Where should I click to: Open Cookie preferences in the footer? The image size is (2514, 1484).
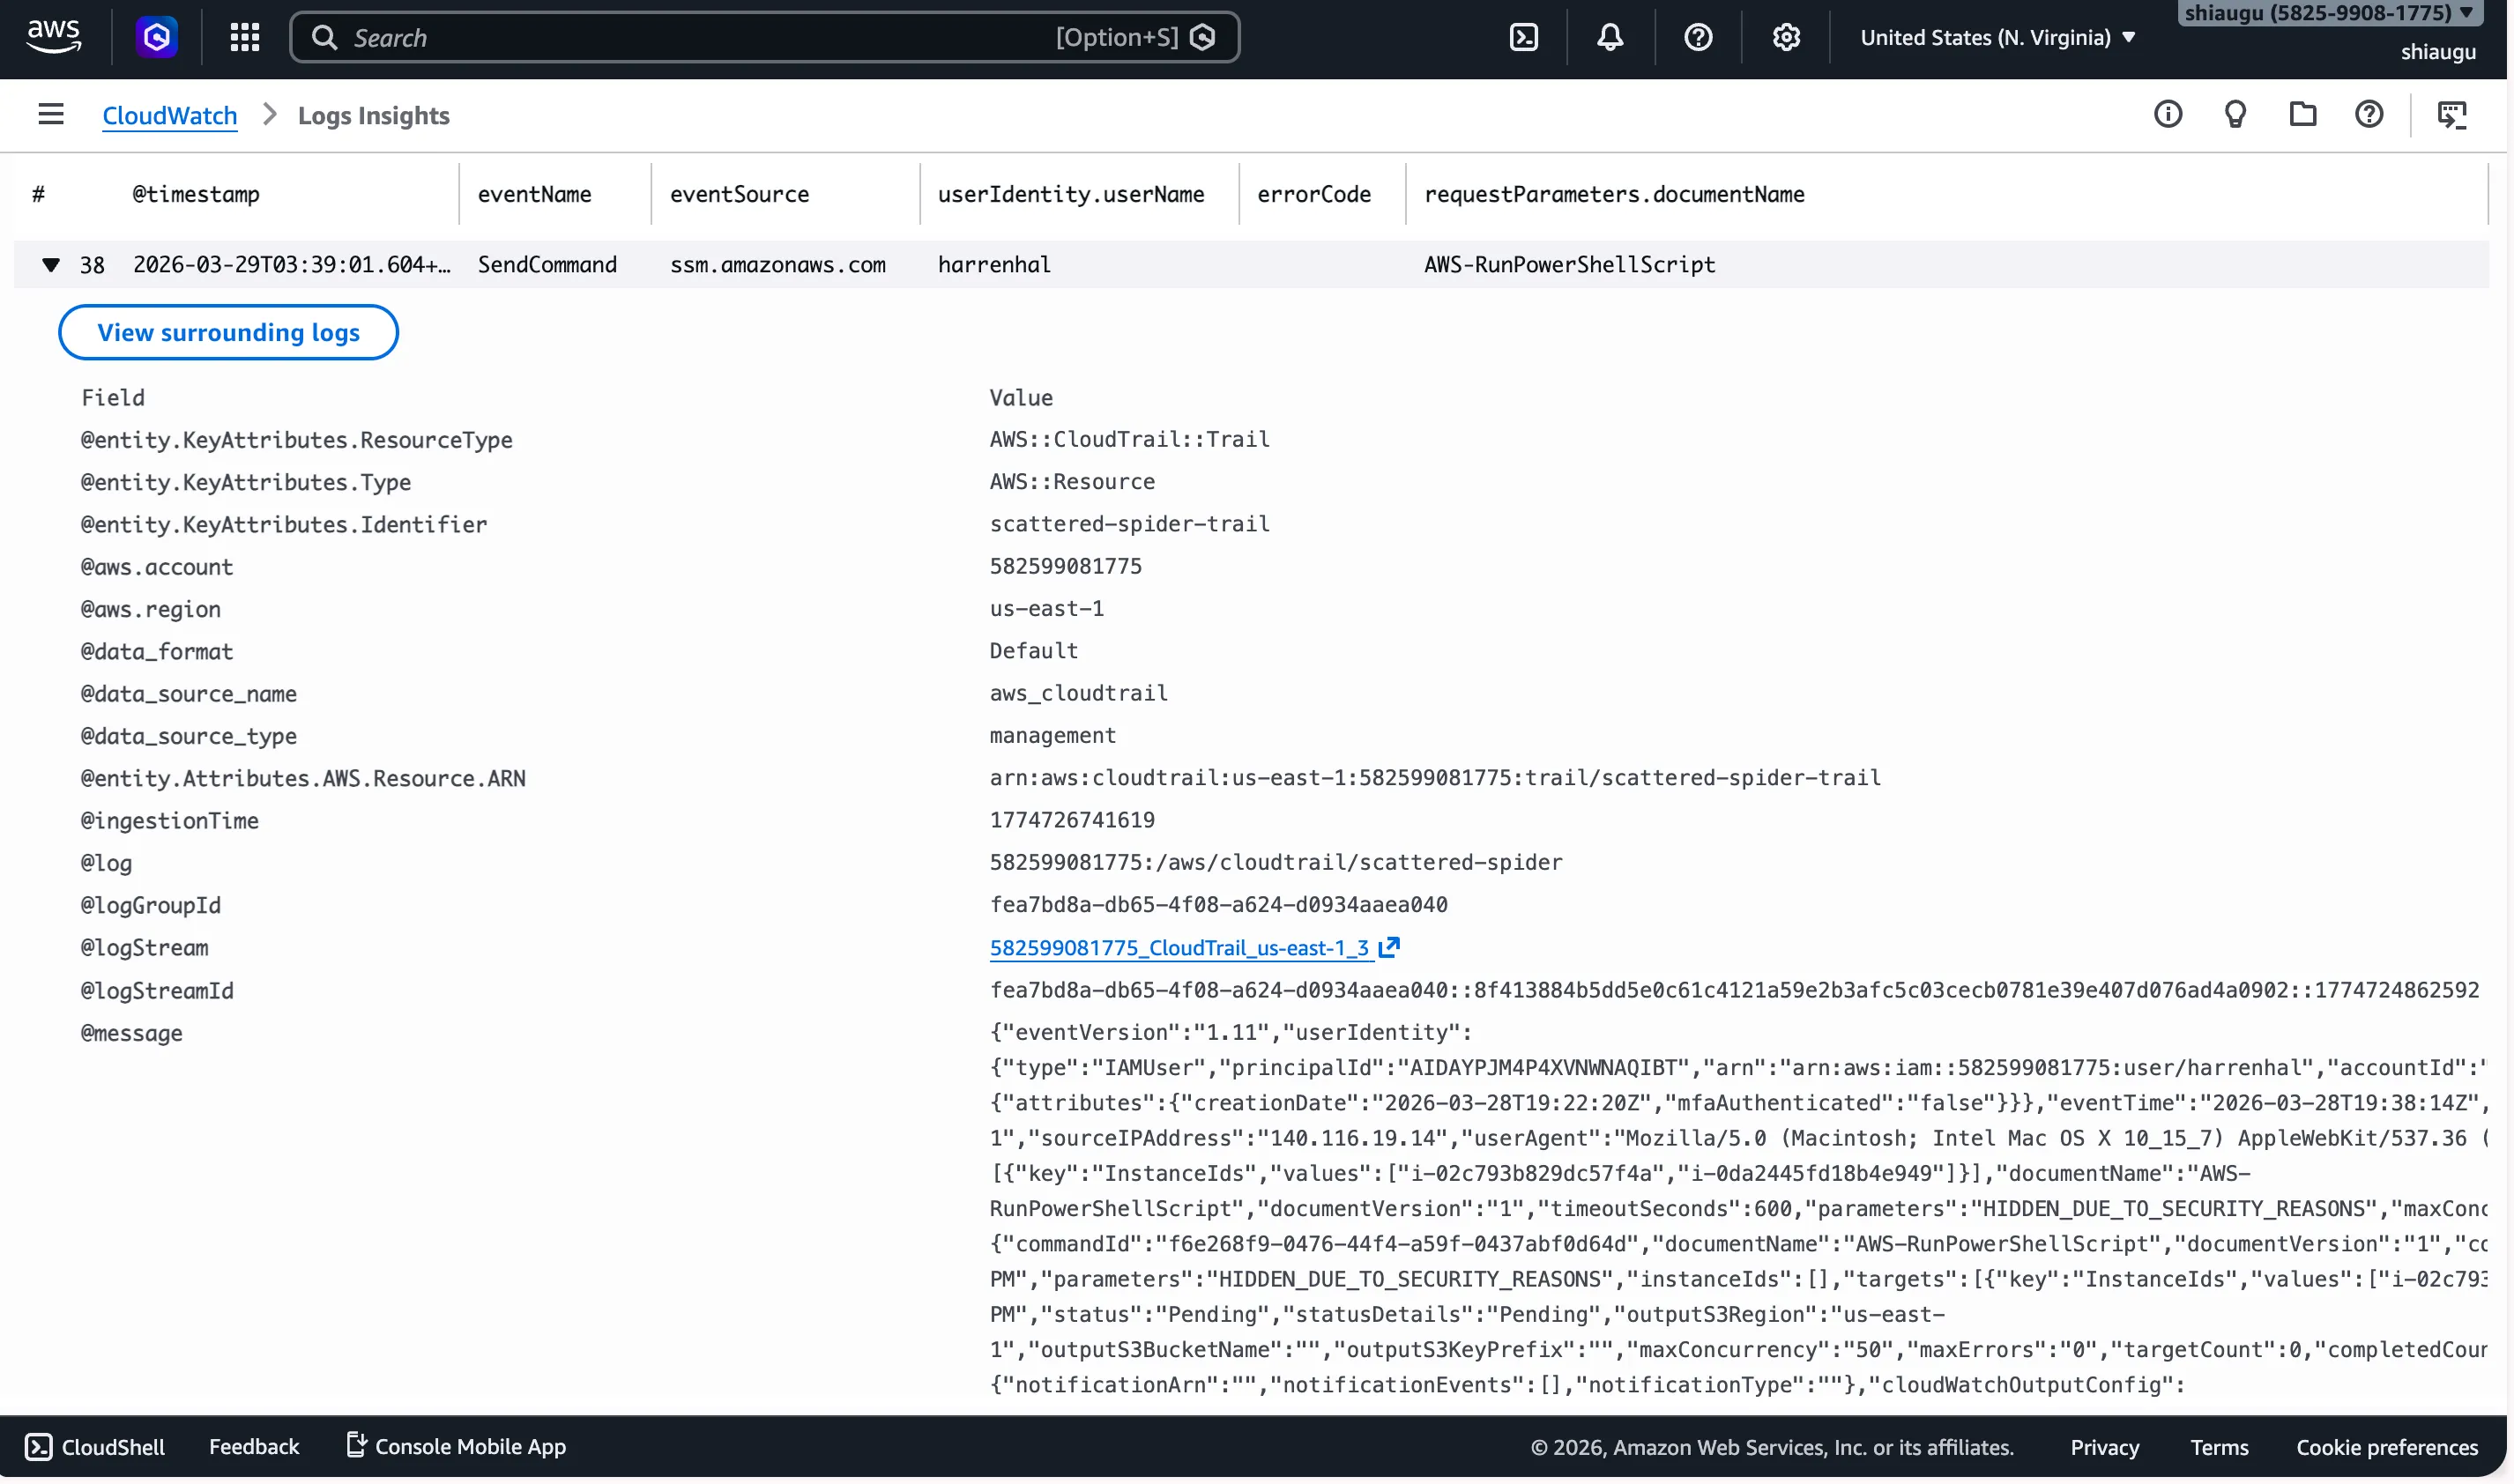2388,1448
